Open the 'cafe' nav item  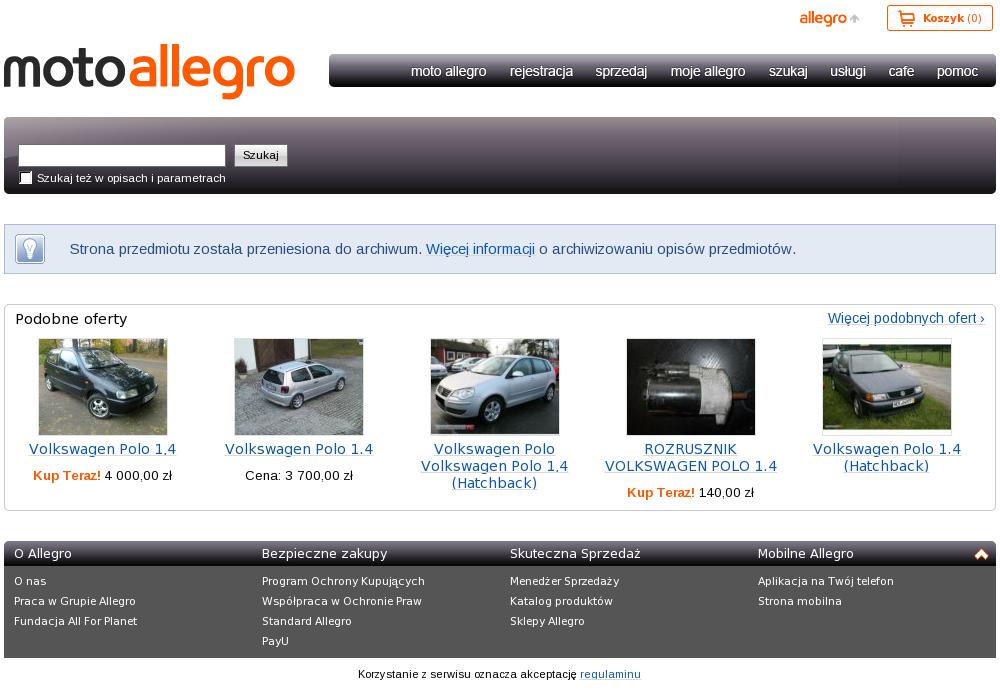pyautogui.click(x=901, y=71)
